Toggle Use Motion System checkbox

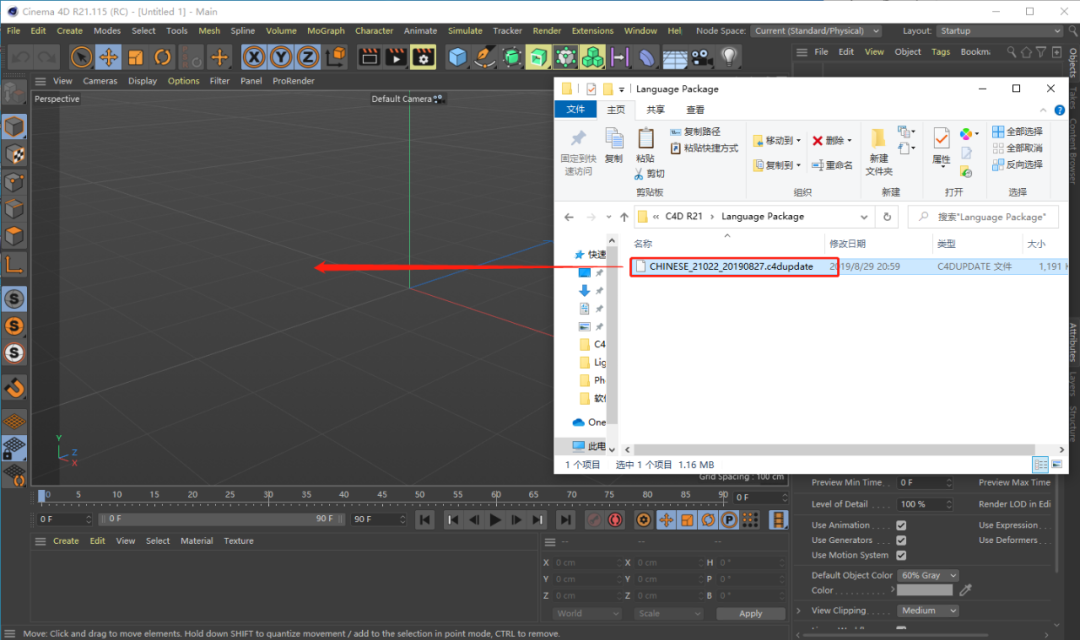(x=901, y=555)
